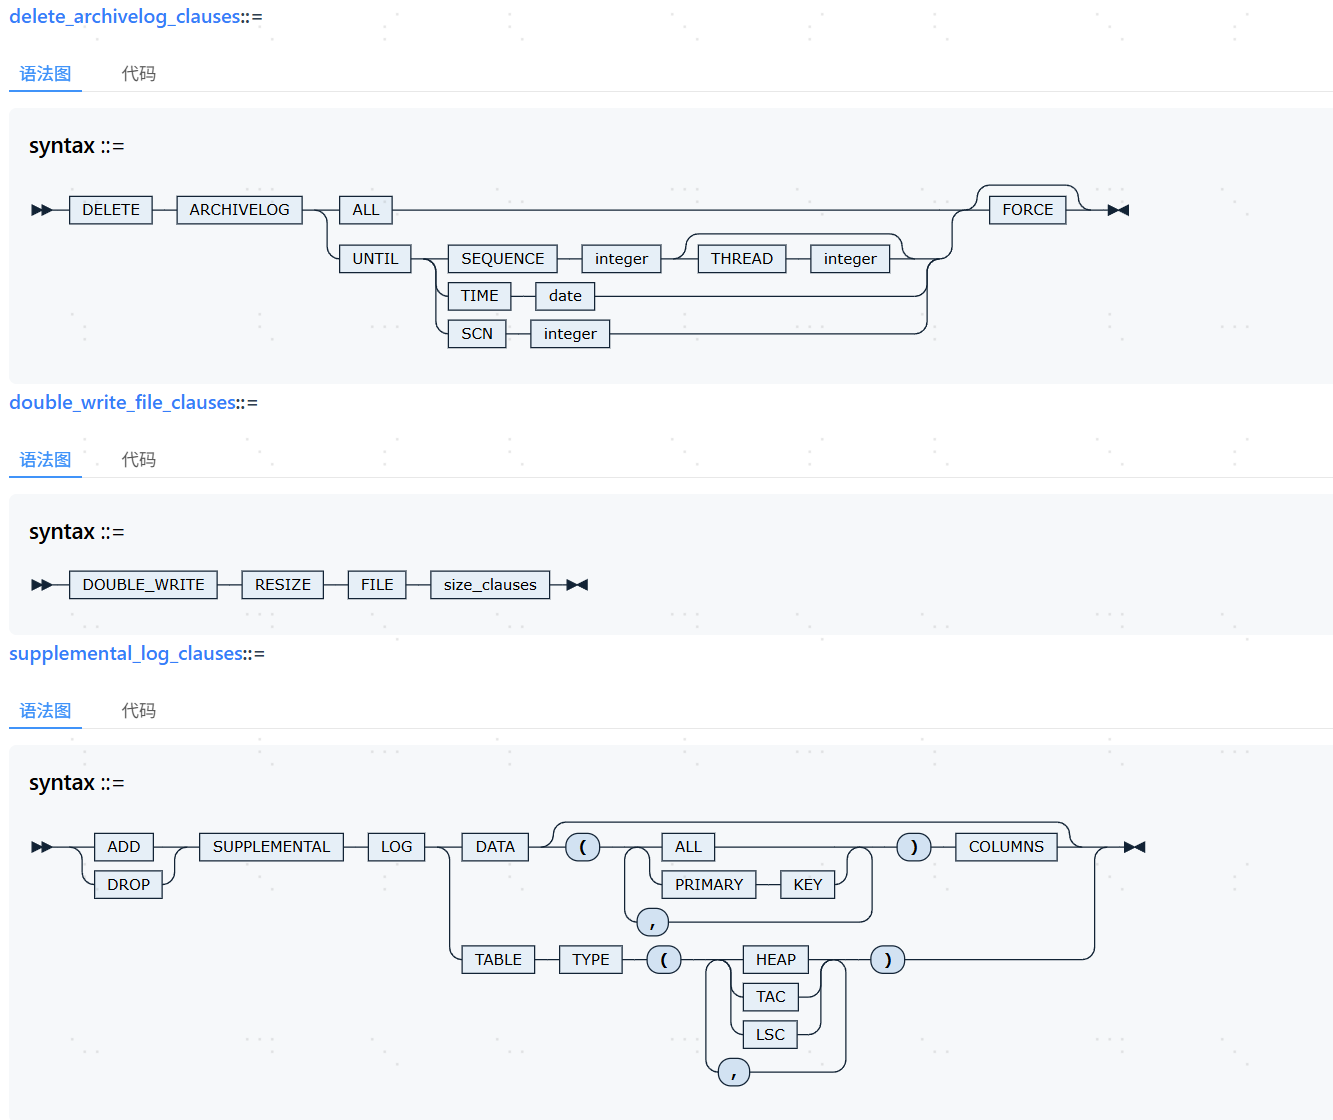Screen dimensions: 1333x1120
Task: Click the DATA keyword box
Action: 495,847
